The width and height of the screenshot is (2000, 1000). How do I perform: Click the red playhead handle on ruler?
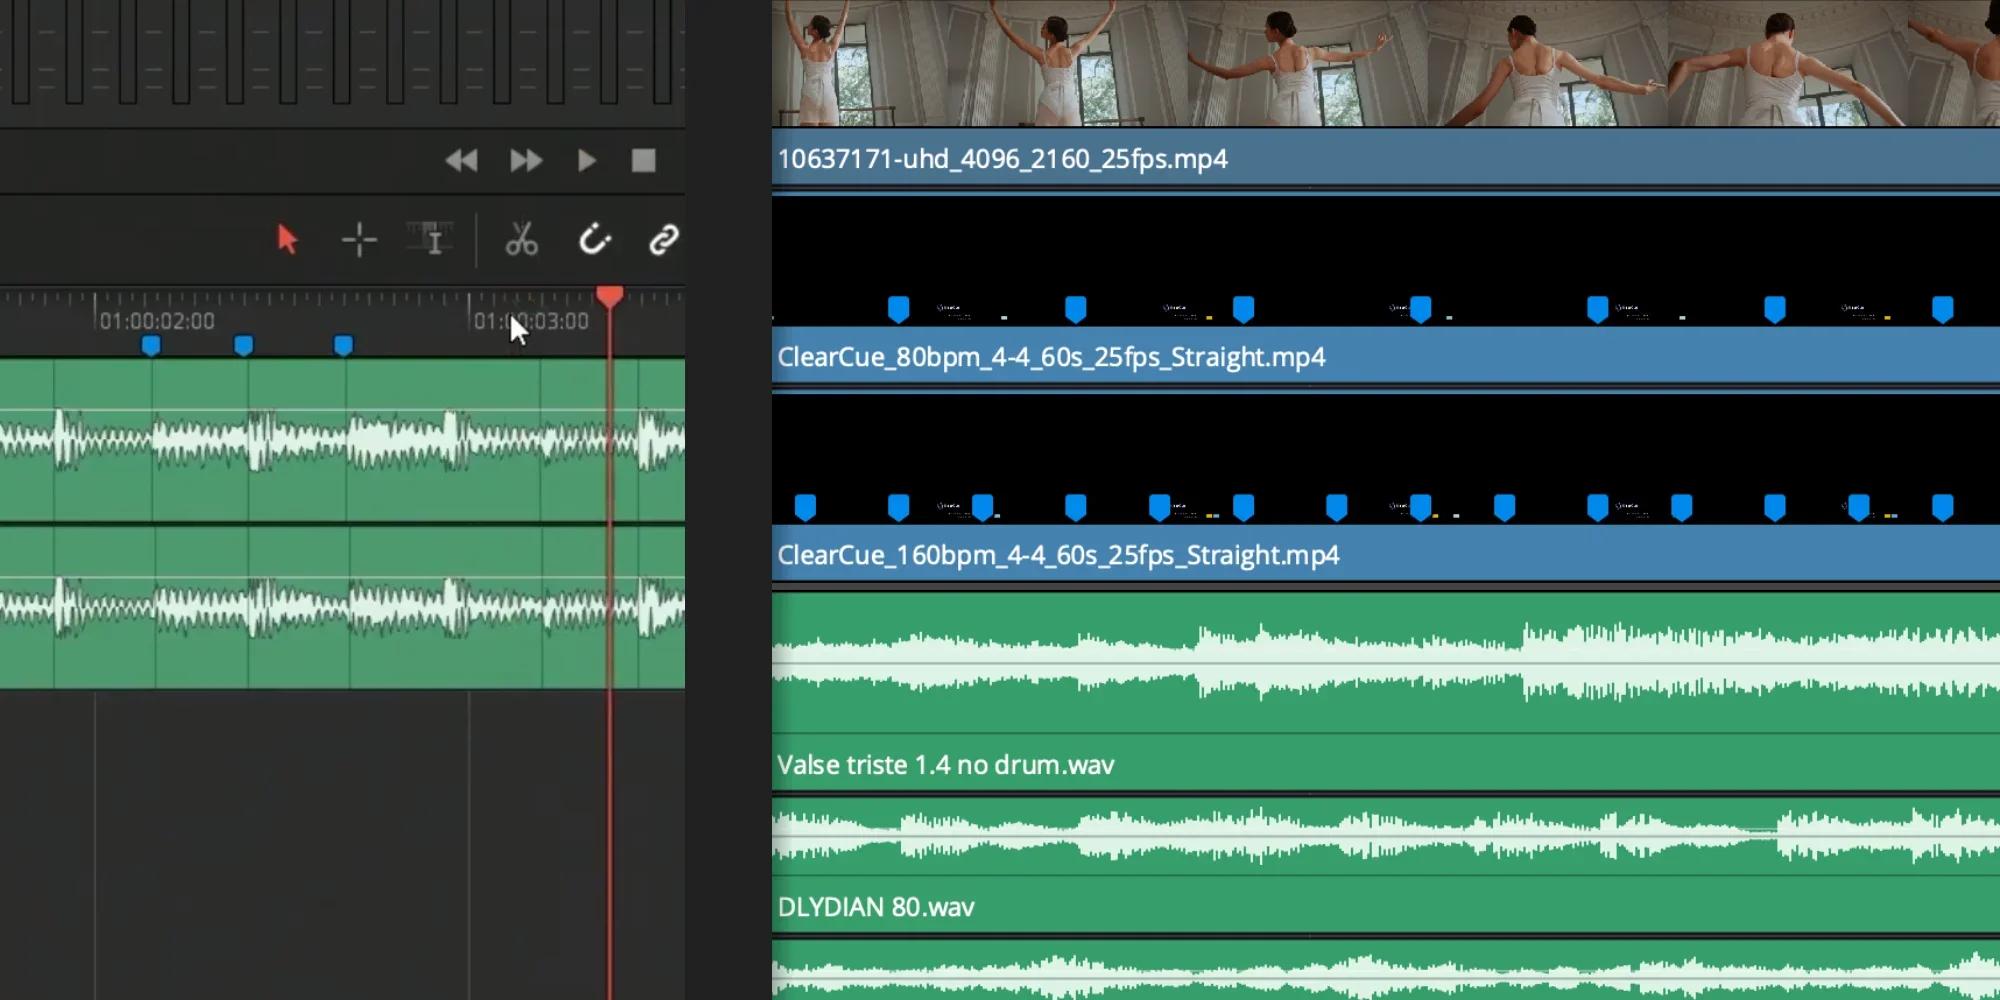pos(610,296)
